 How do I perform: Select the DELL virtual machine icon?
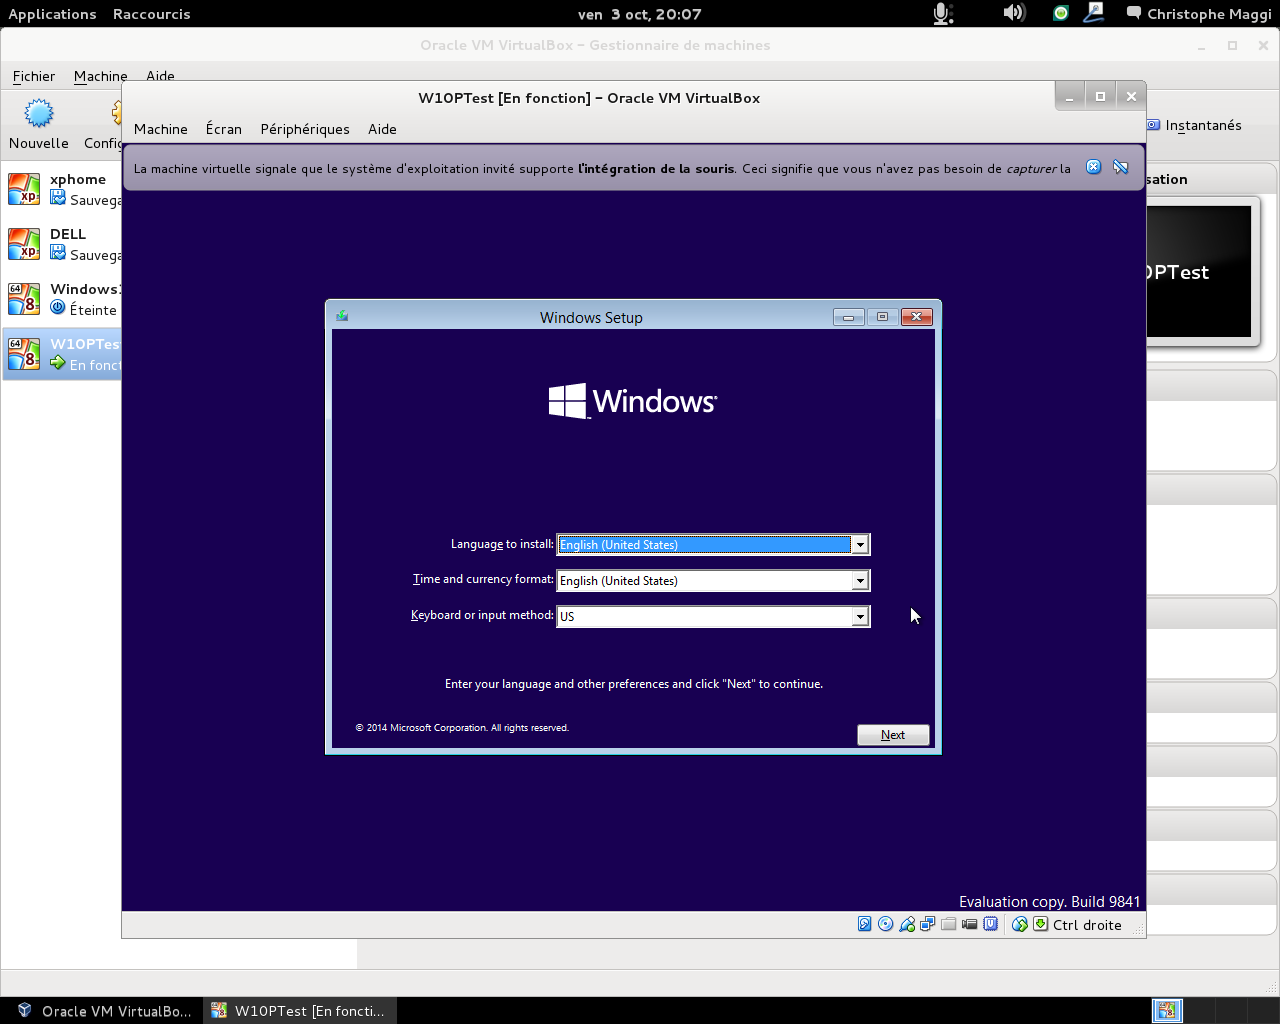(24, 243)
